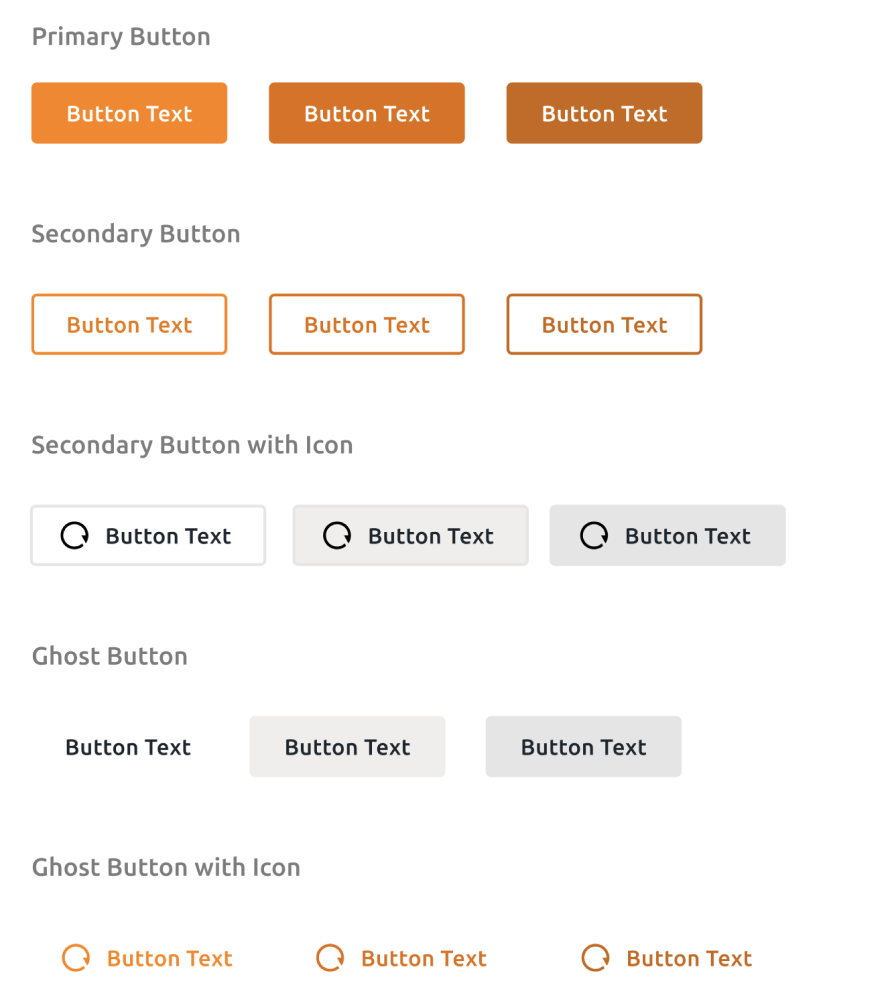The height and width of the screenshot is (982, 890).
Task: Click the 'Button Text' label in white icon button
Action: tap(168, 536)
